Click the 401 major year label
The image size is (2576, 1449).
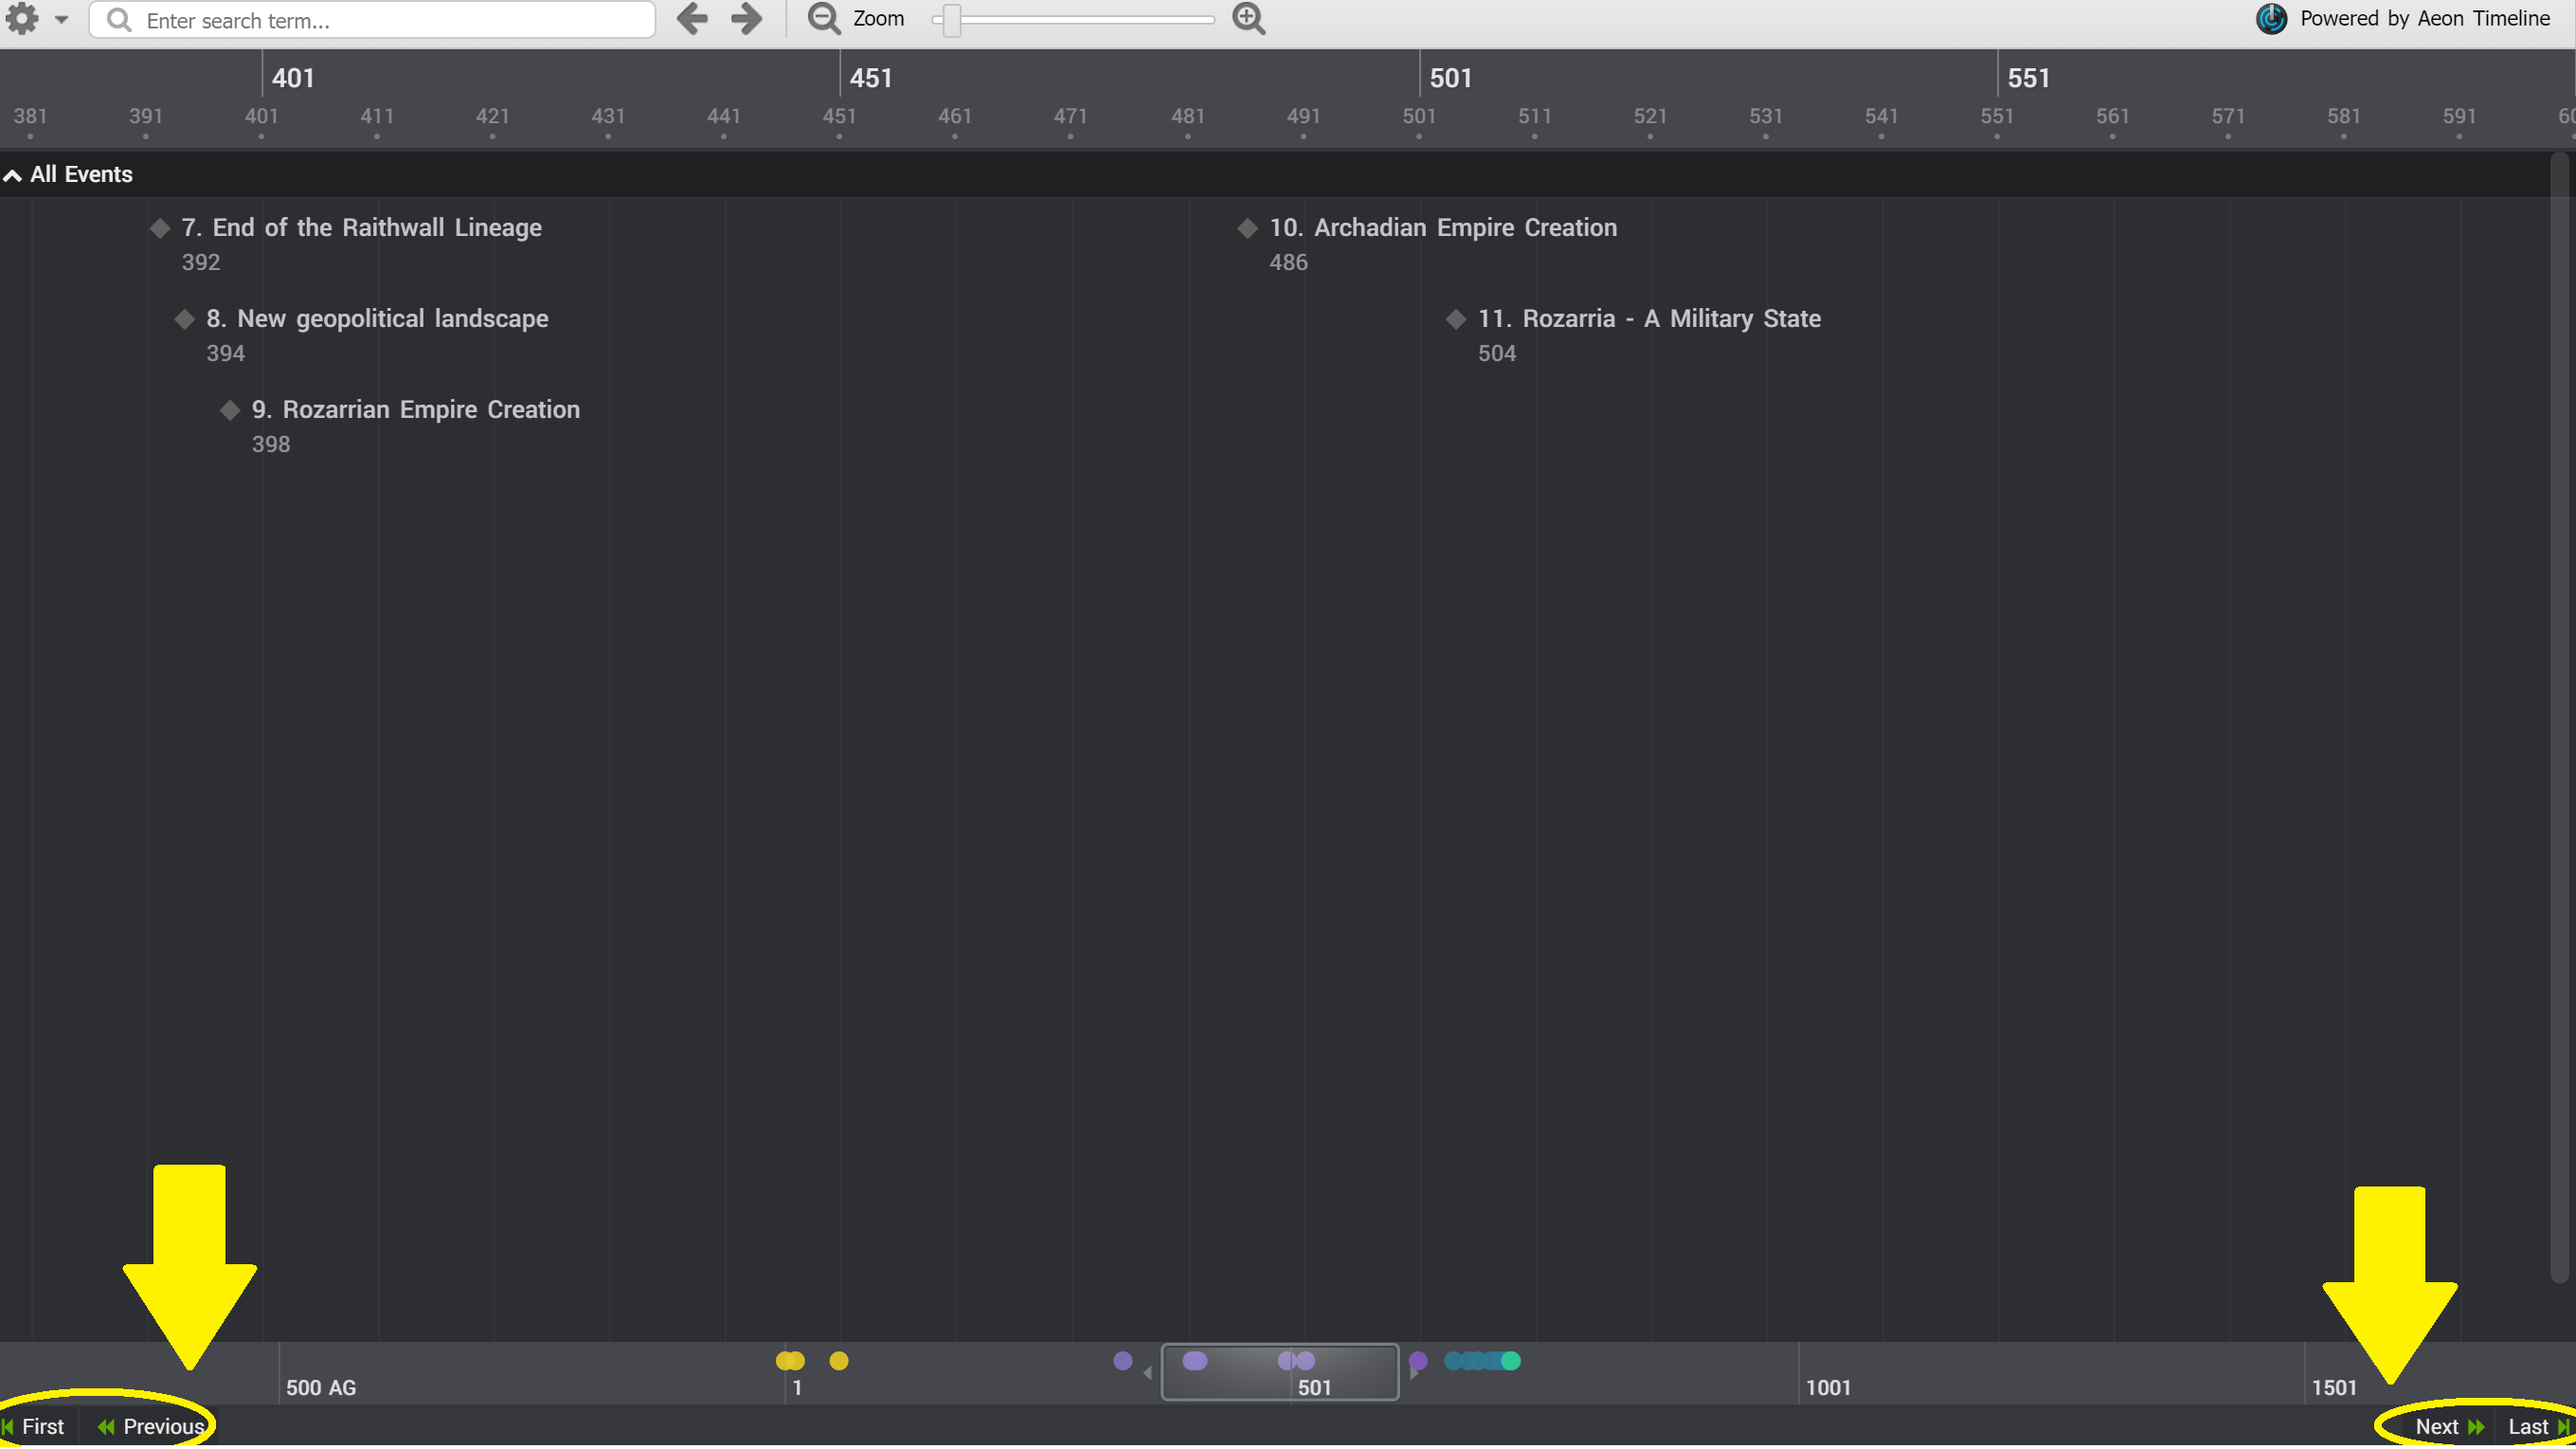tap(293, 78)
